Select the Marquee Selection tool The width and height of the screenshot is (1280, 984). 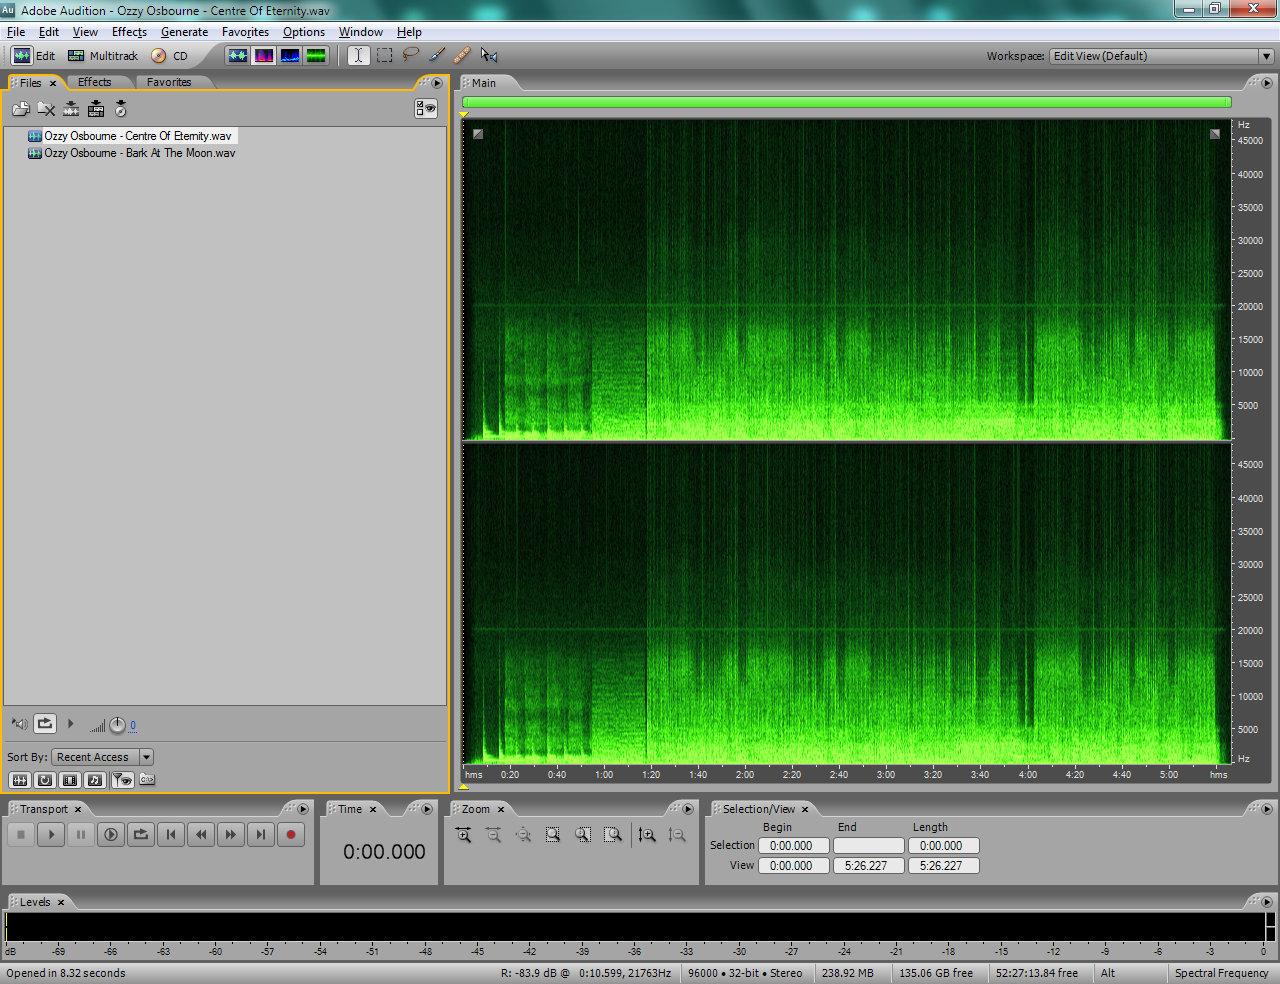pos(384,56)
